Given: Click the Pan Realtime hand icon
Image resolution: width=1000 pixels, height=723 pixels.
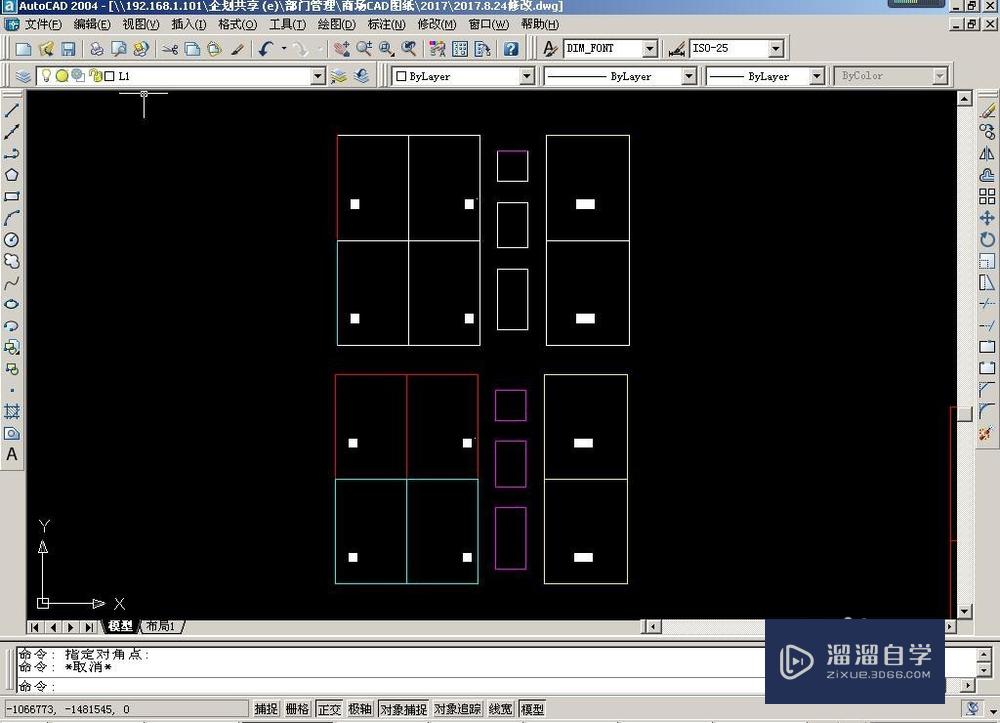Looking at the screenshot, I should point(342,49).
